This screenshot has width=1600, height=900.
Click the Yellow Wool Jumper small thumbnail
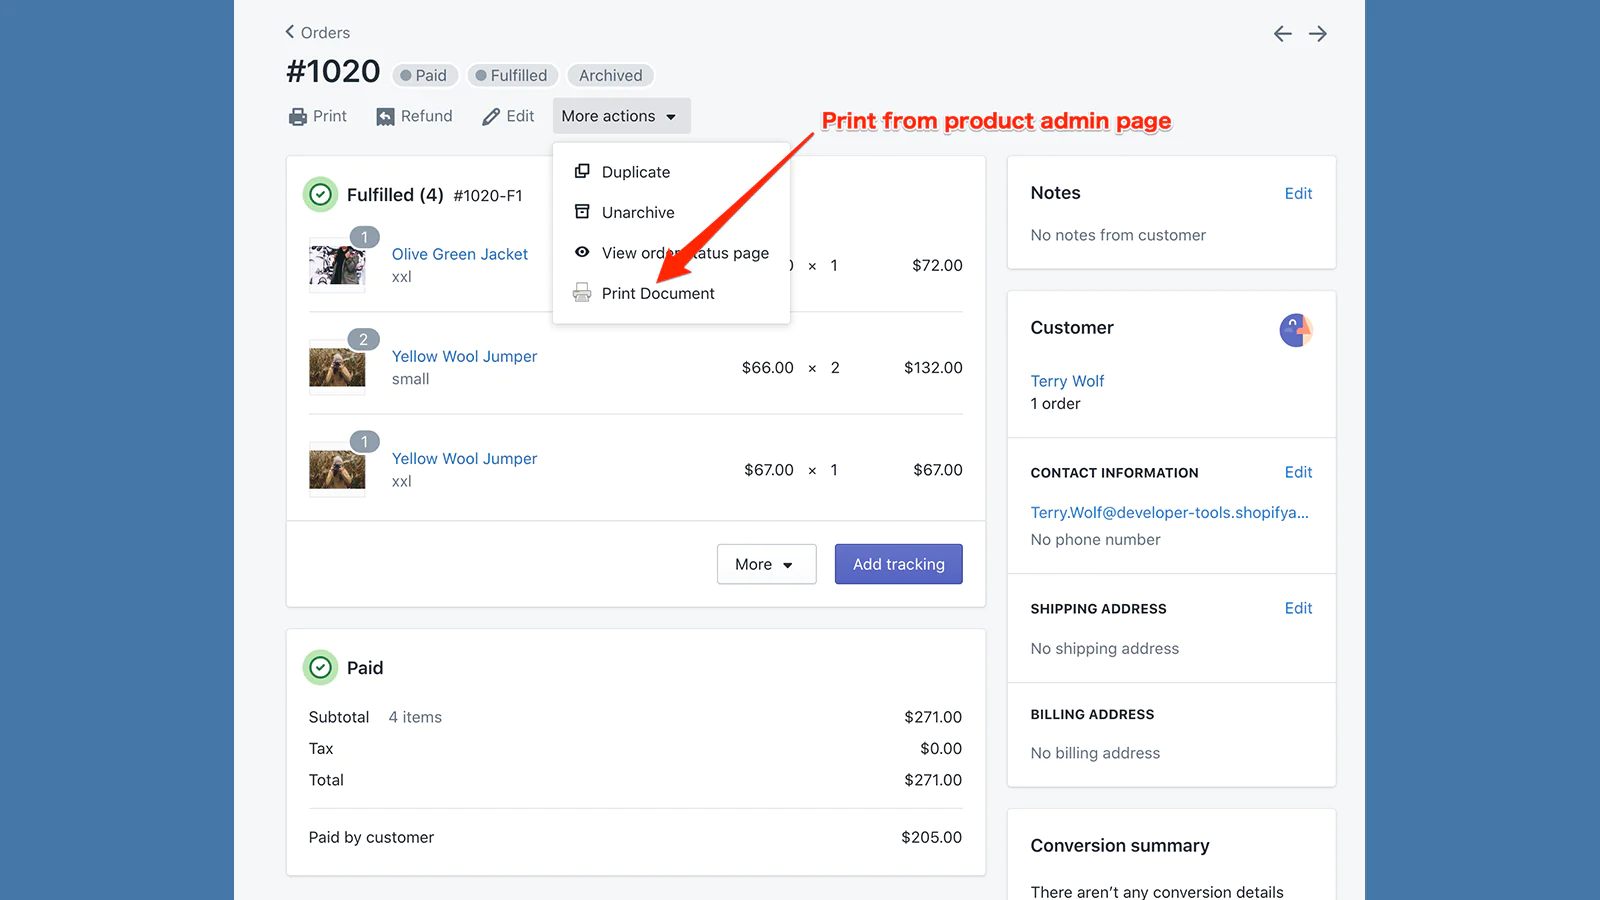[x=337, y=367]
